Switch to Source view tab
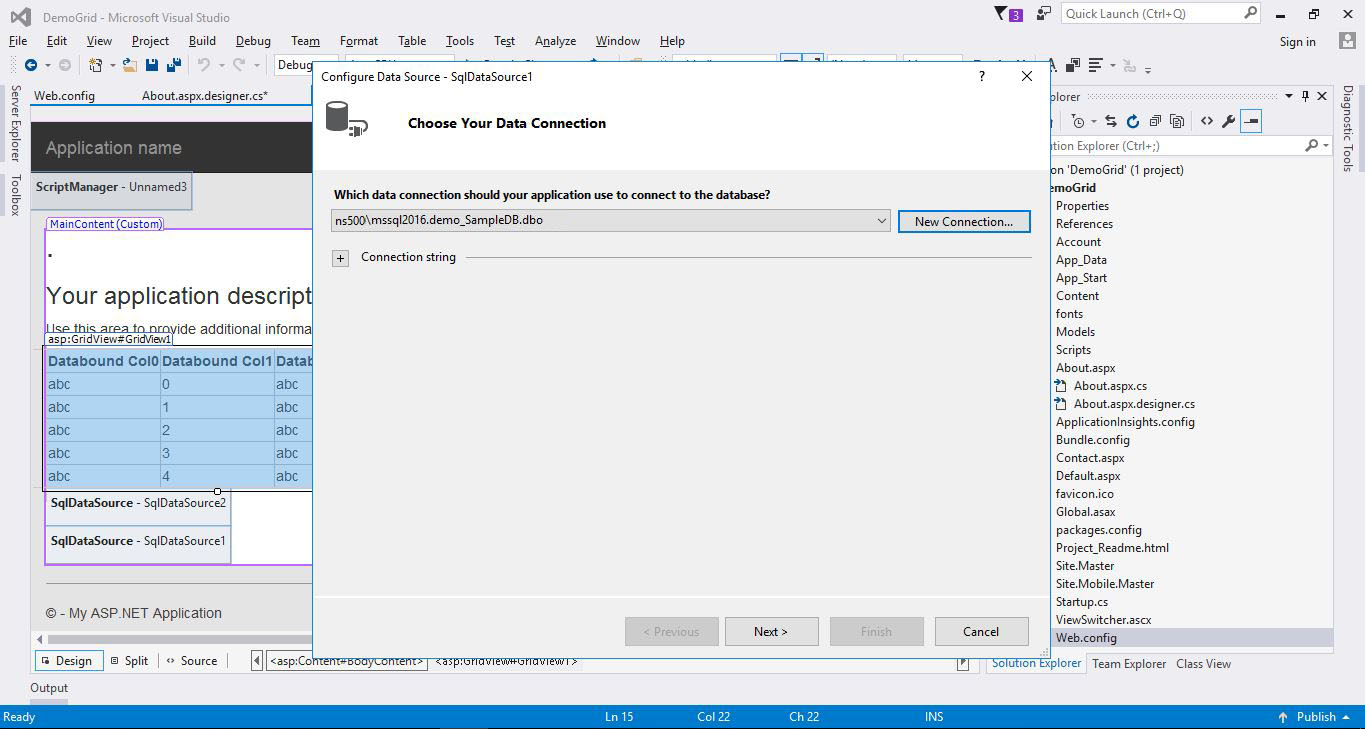Image resolution: width=1365 pixels, height=729 pixels. [x=192, y=661]
